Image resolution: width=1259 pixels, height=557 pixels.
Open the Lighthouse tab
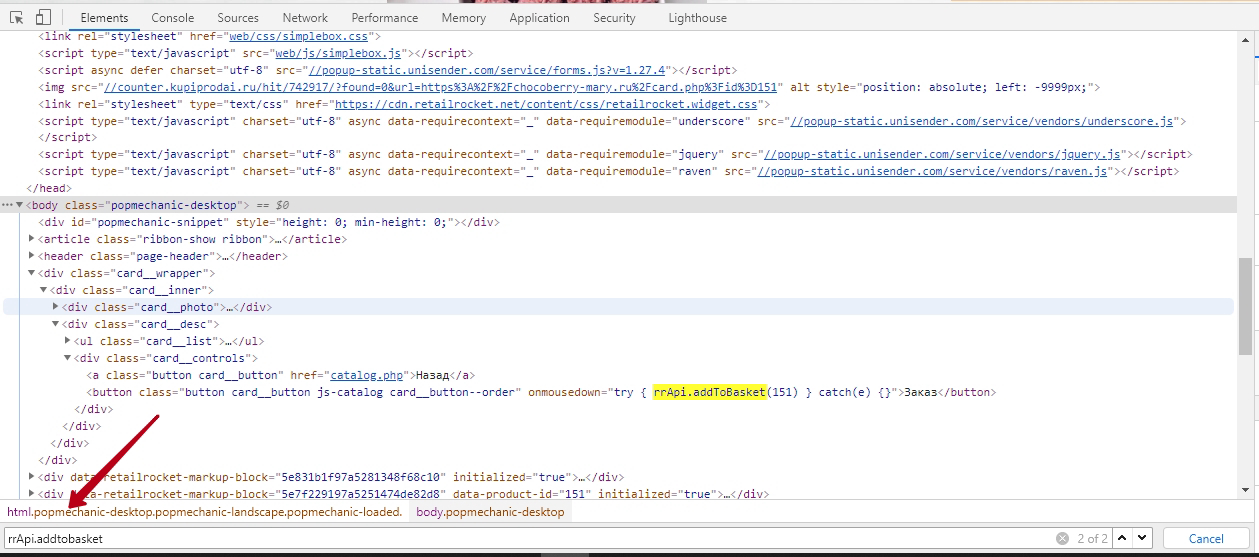pos(698,18)
